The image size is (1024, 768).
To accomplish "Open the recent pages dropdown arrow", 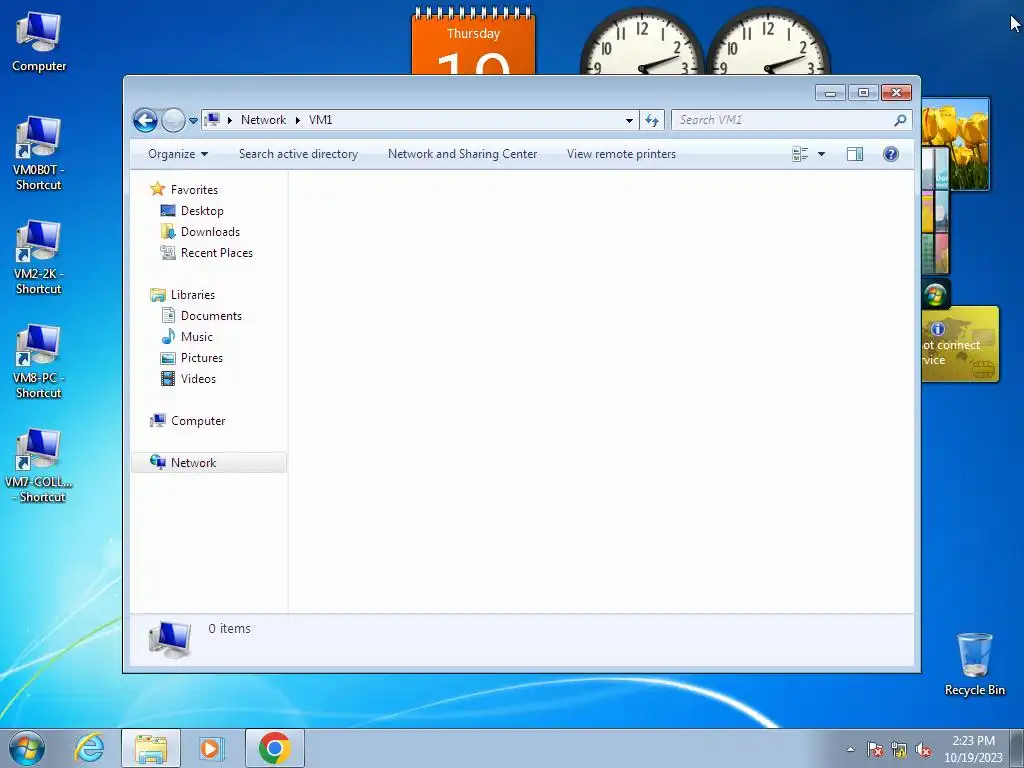I will (x=193, y=121).
